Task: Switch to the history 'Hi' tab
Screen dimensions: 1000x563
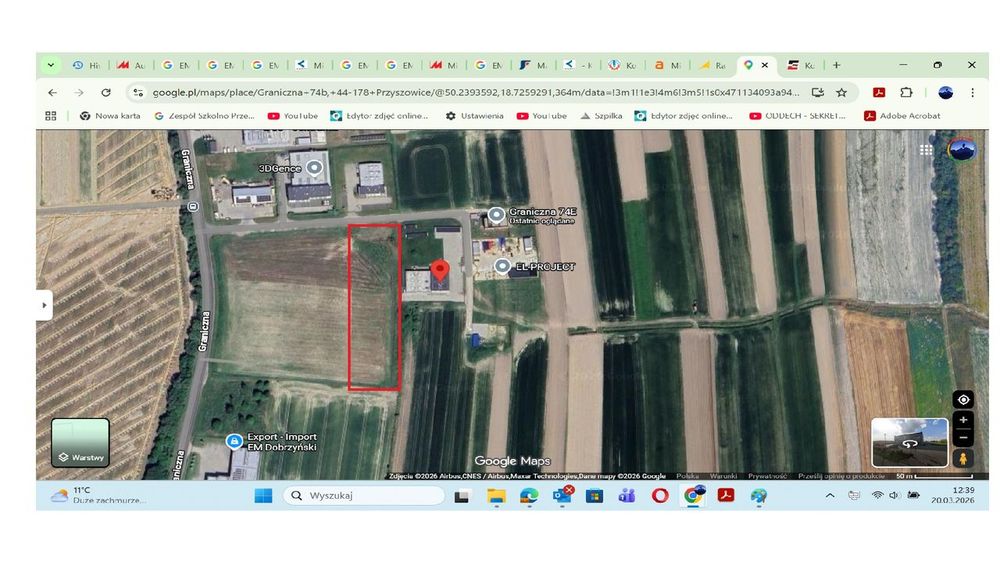Action: (x=86, y=65)
